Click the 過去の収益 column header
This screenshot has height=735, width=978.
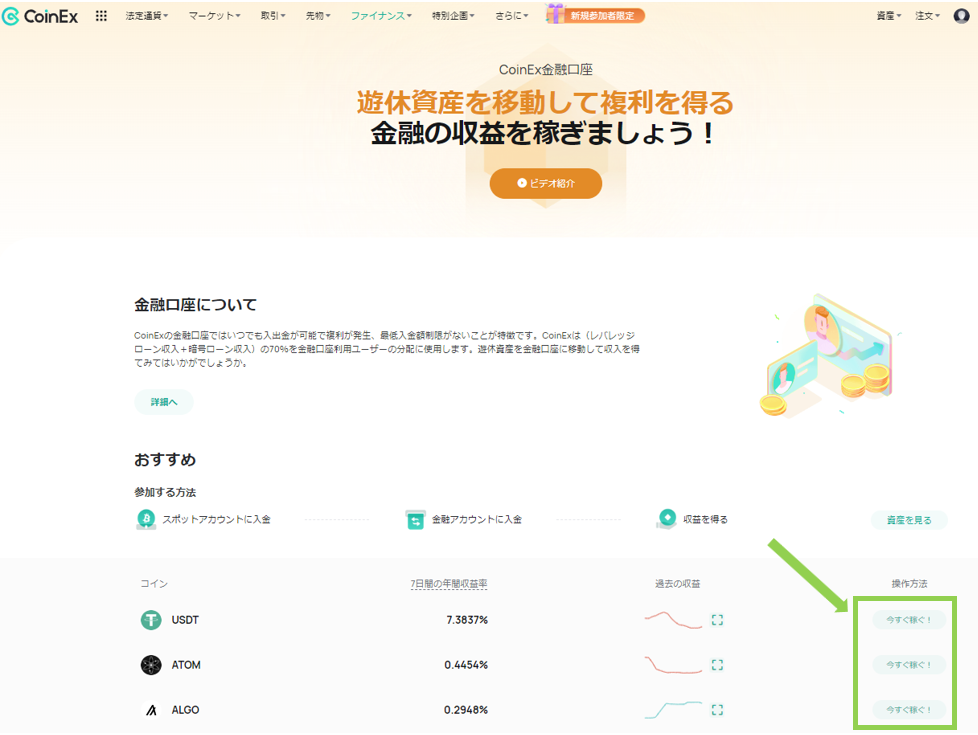click(677, 583)
